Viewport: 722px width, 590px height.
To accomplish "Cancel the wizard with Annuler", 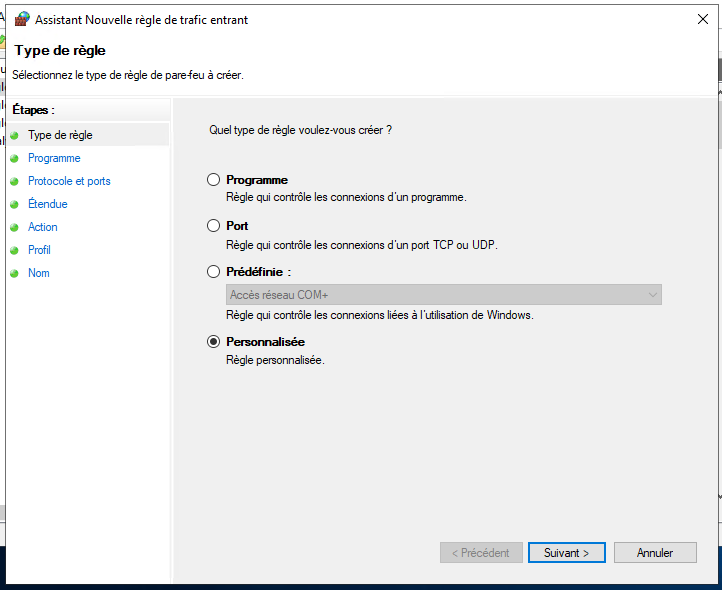I will (655, 553).
